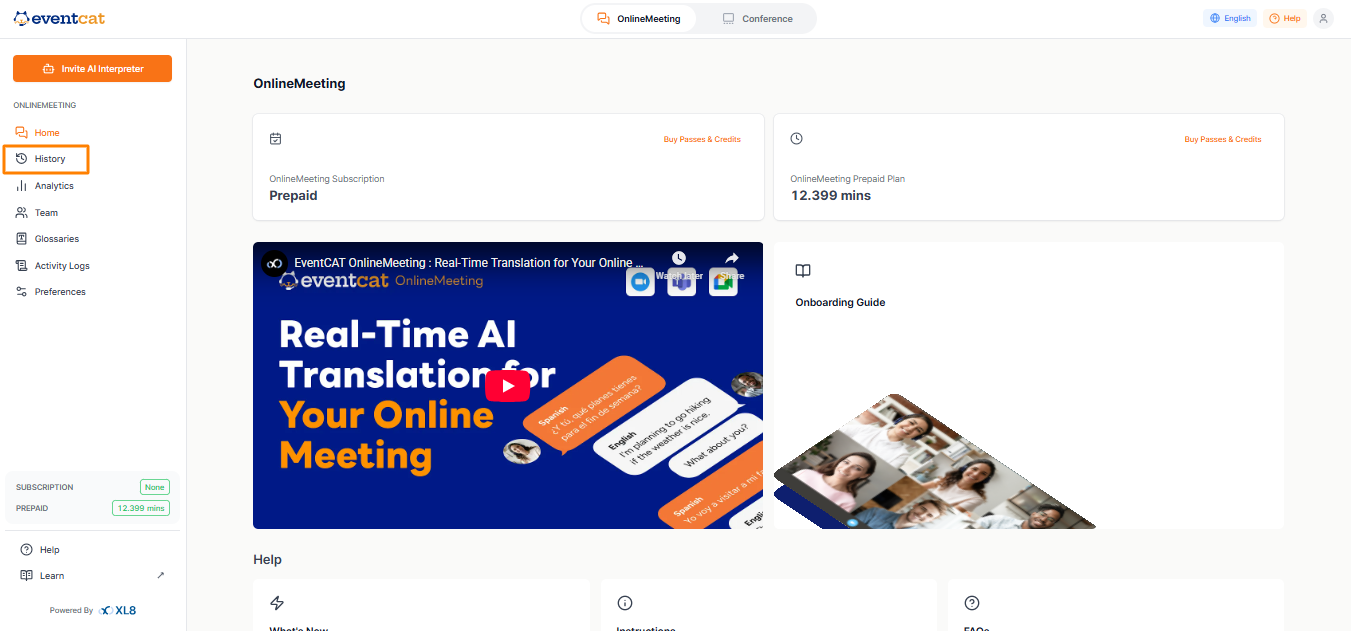The width and height of the screenshot is (1351, 631).
Task: Click the Analytics bar chart icon
Action: pyautogui.click(x=21, y=186)
